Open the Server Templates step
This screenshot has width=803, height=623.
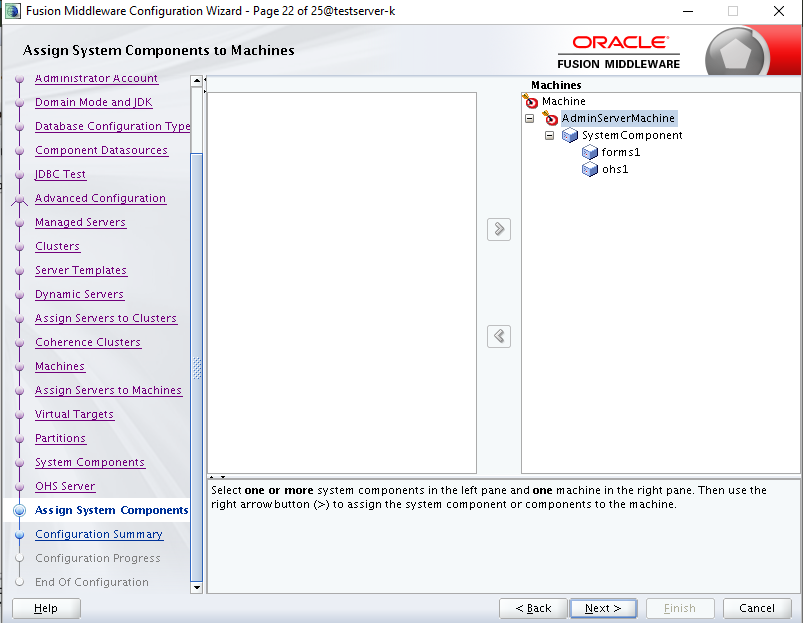pyautogui.click(x=81, y=270)
